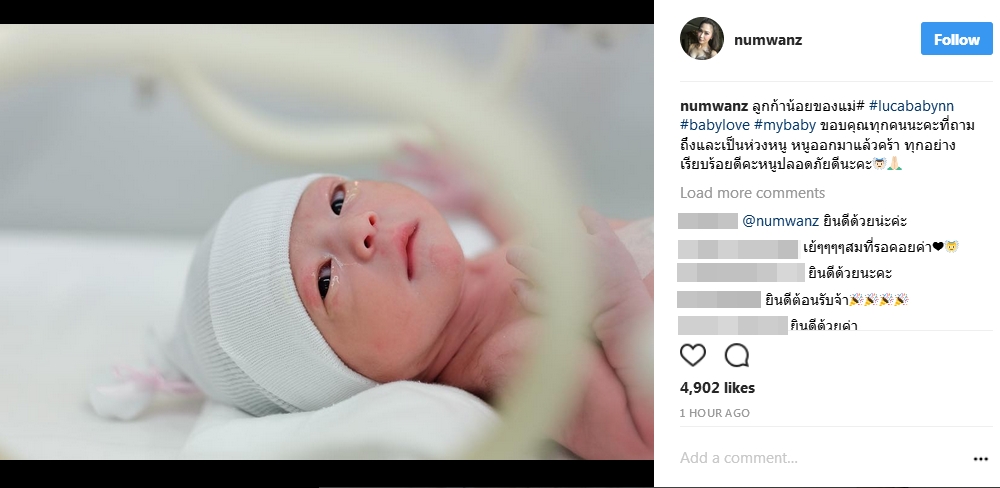Click the heart like icon

[x=693, y=355]
